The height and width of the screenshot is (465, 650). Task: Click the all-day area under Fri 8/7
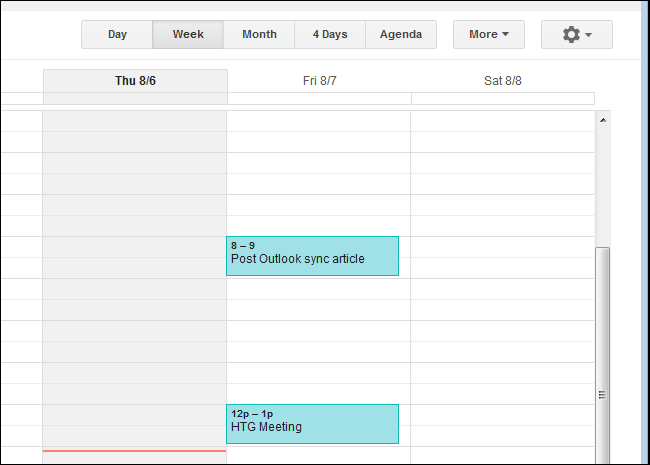(x=319, y=99)
